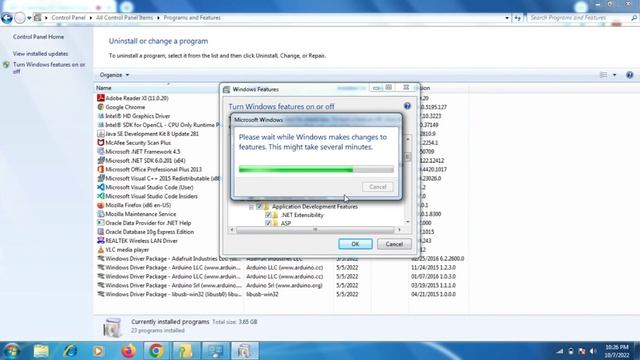The width and height of the screenshot is (640, 360).
Task: Select Microsoft Visual C++ 2015 Redistributable entry
Action: point(158,178)
